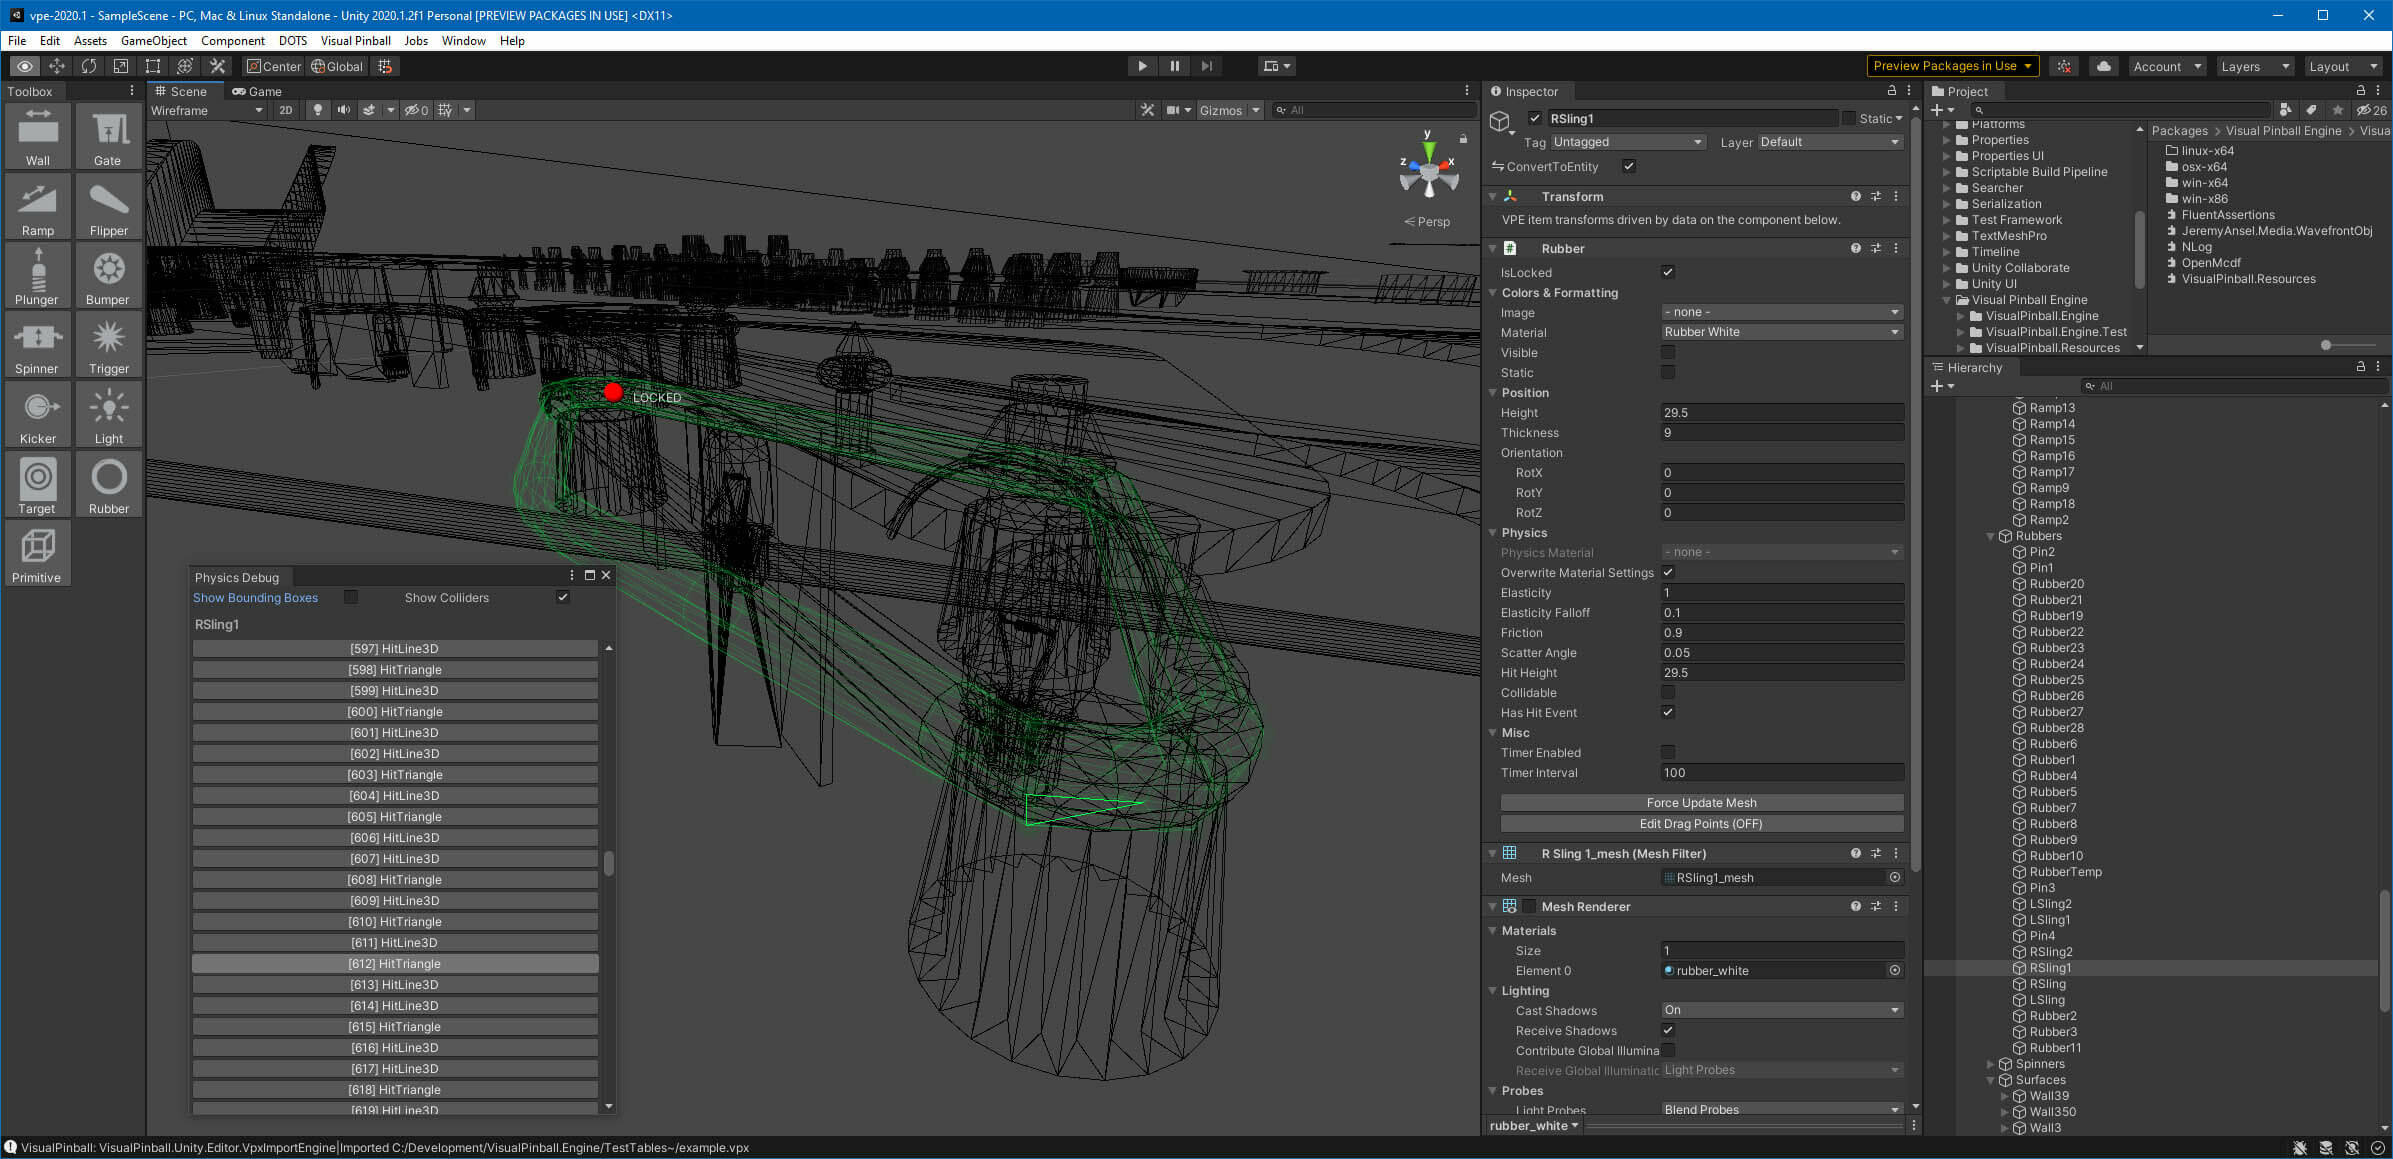Adjust Project panel icon size slider
2393x1159 pixels.
coord(2326,345)
